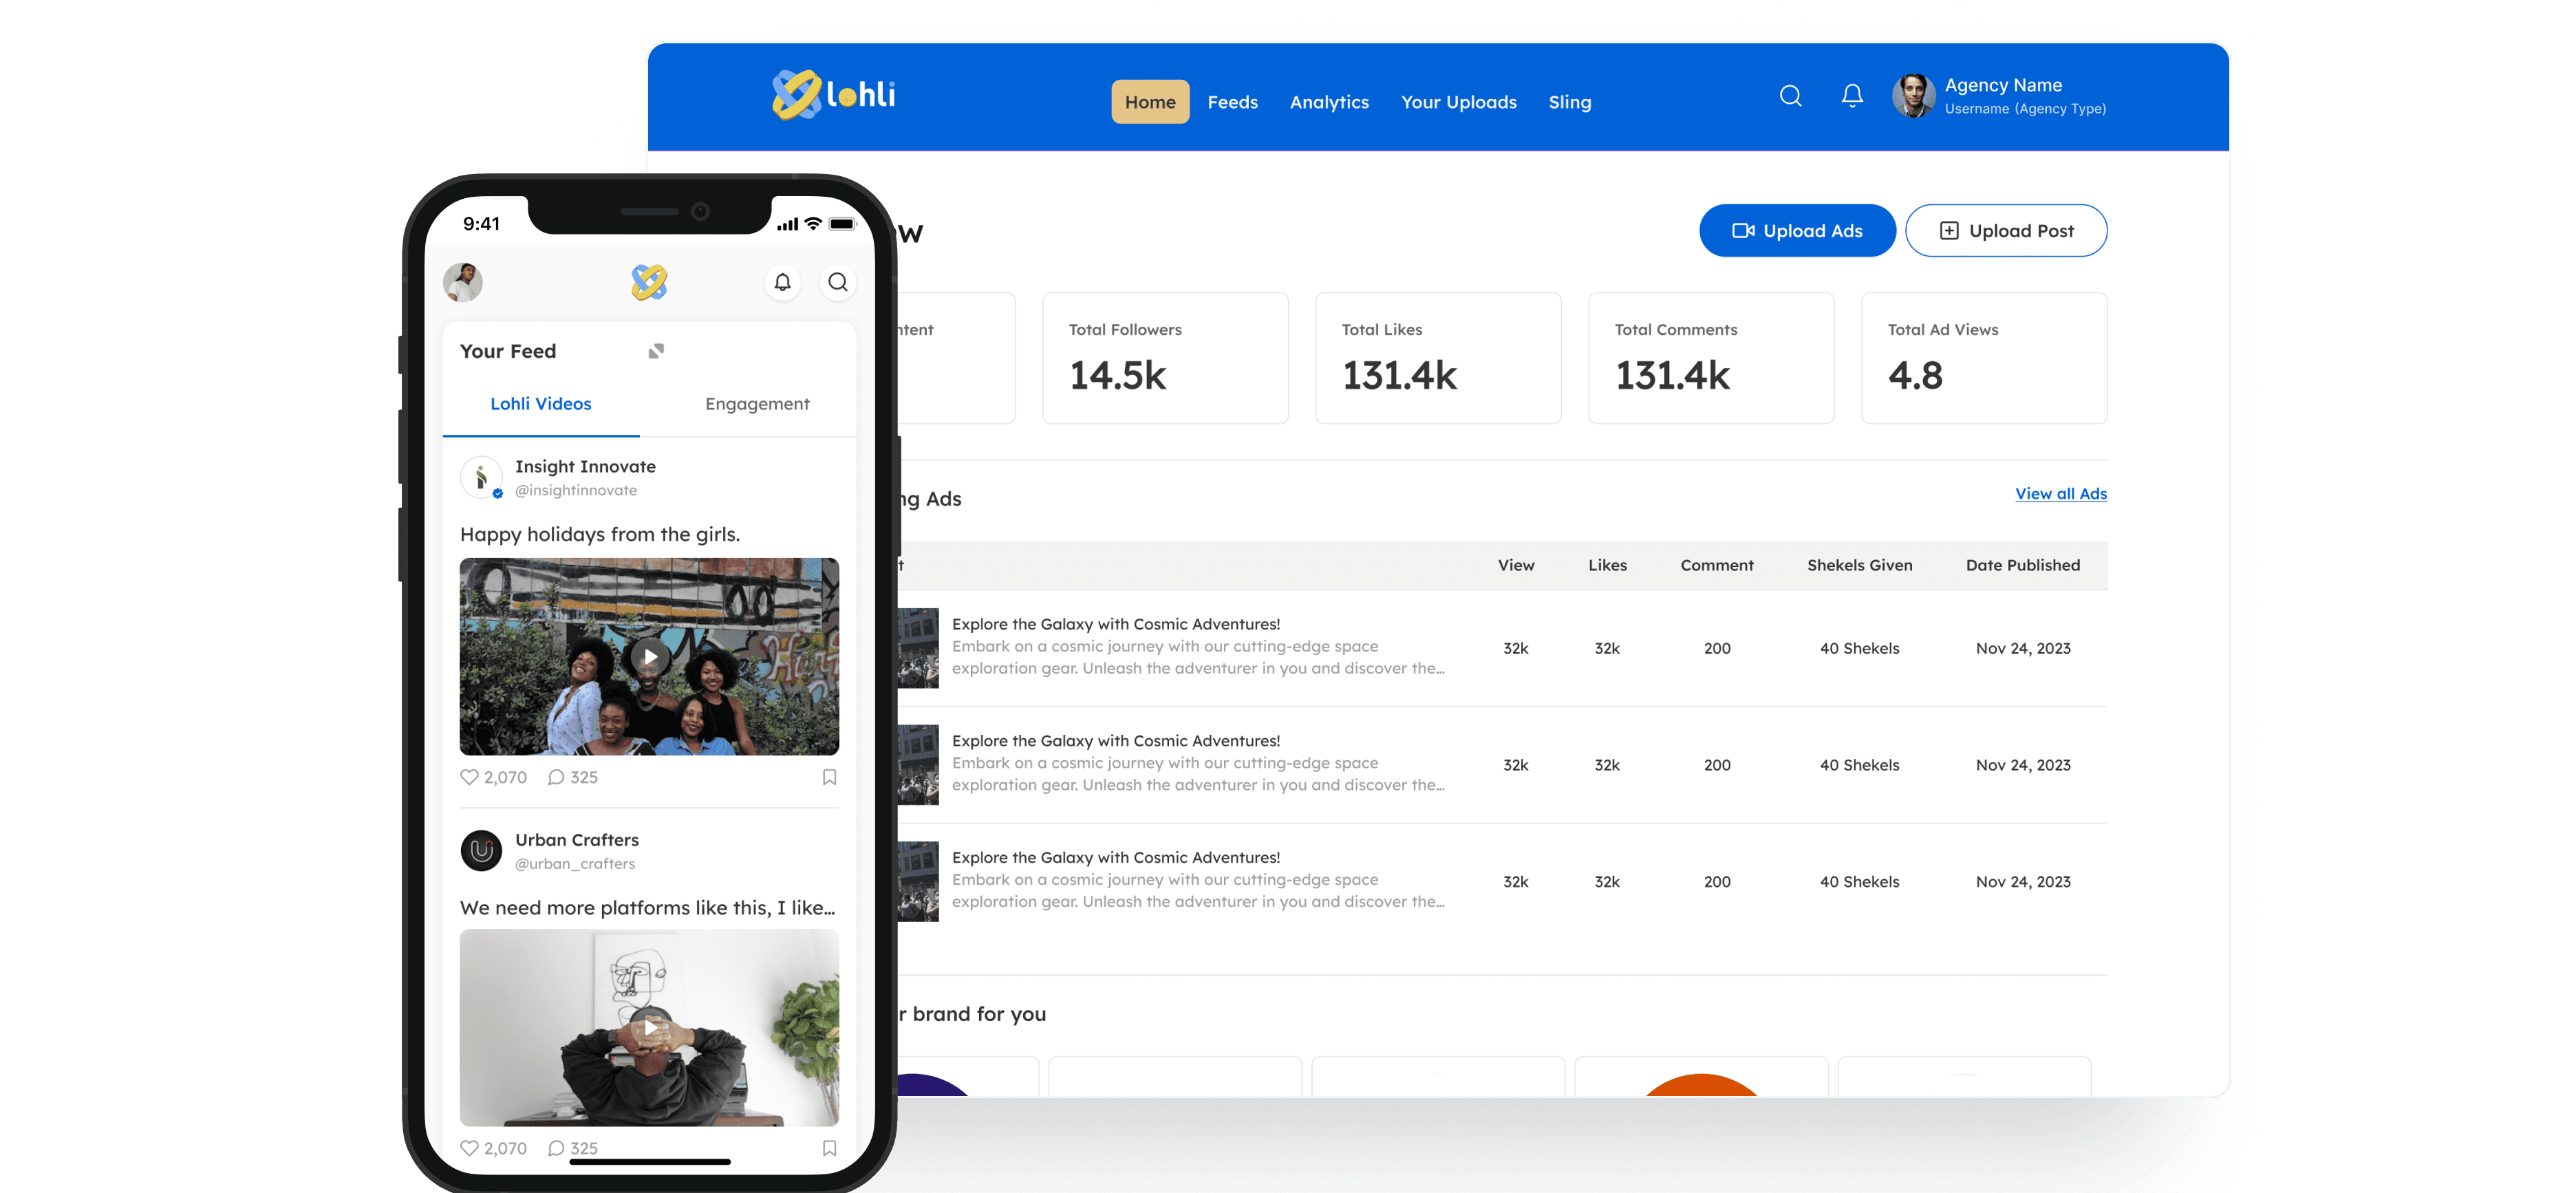This screenshot has width=2576, height=1193.
Task: Go to Your Uploads page
Action: pos(1458,102)
